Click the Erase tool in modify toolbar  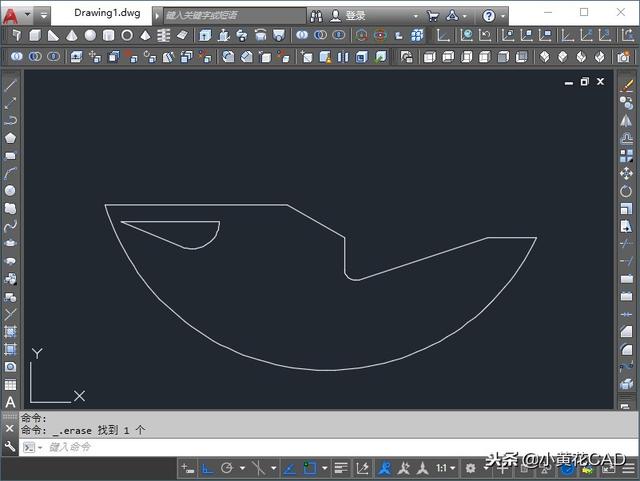pyautogui.click(x=627, y=86)
